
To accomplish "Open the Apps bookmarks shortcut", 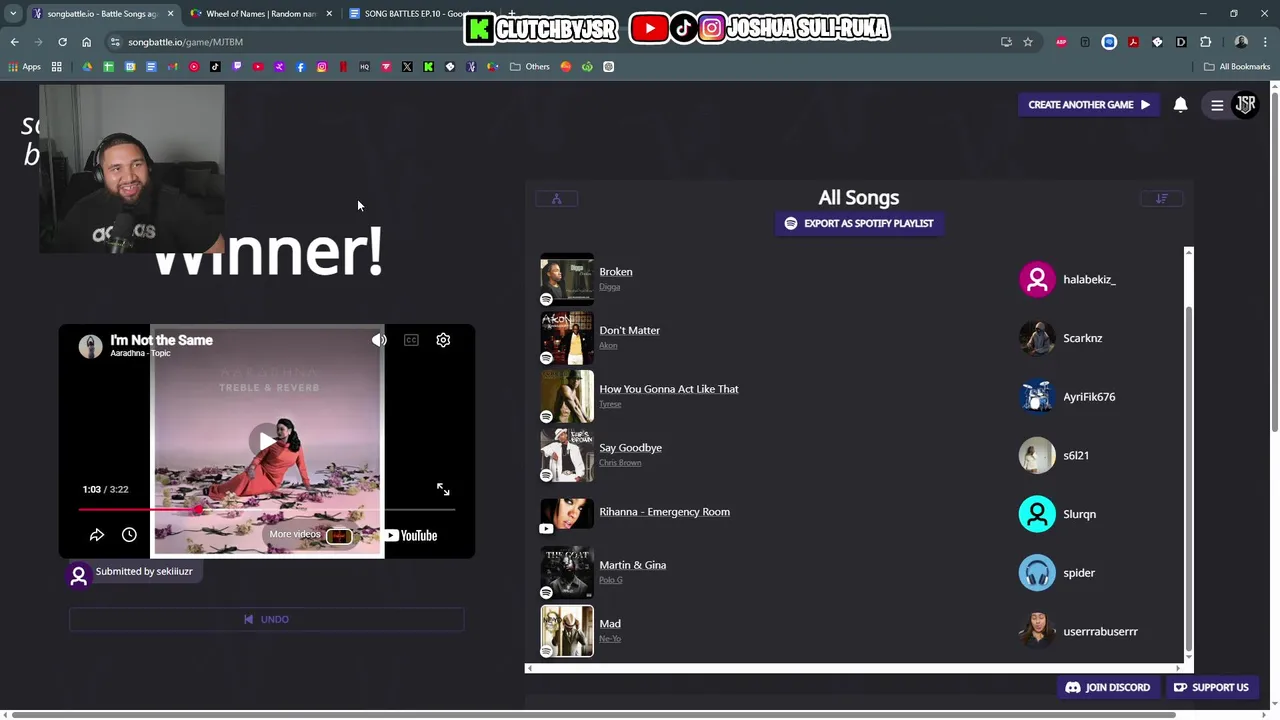I will (x=25, y=67).
